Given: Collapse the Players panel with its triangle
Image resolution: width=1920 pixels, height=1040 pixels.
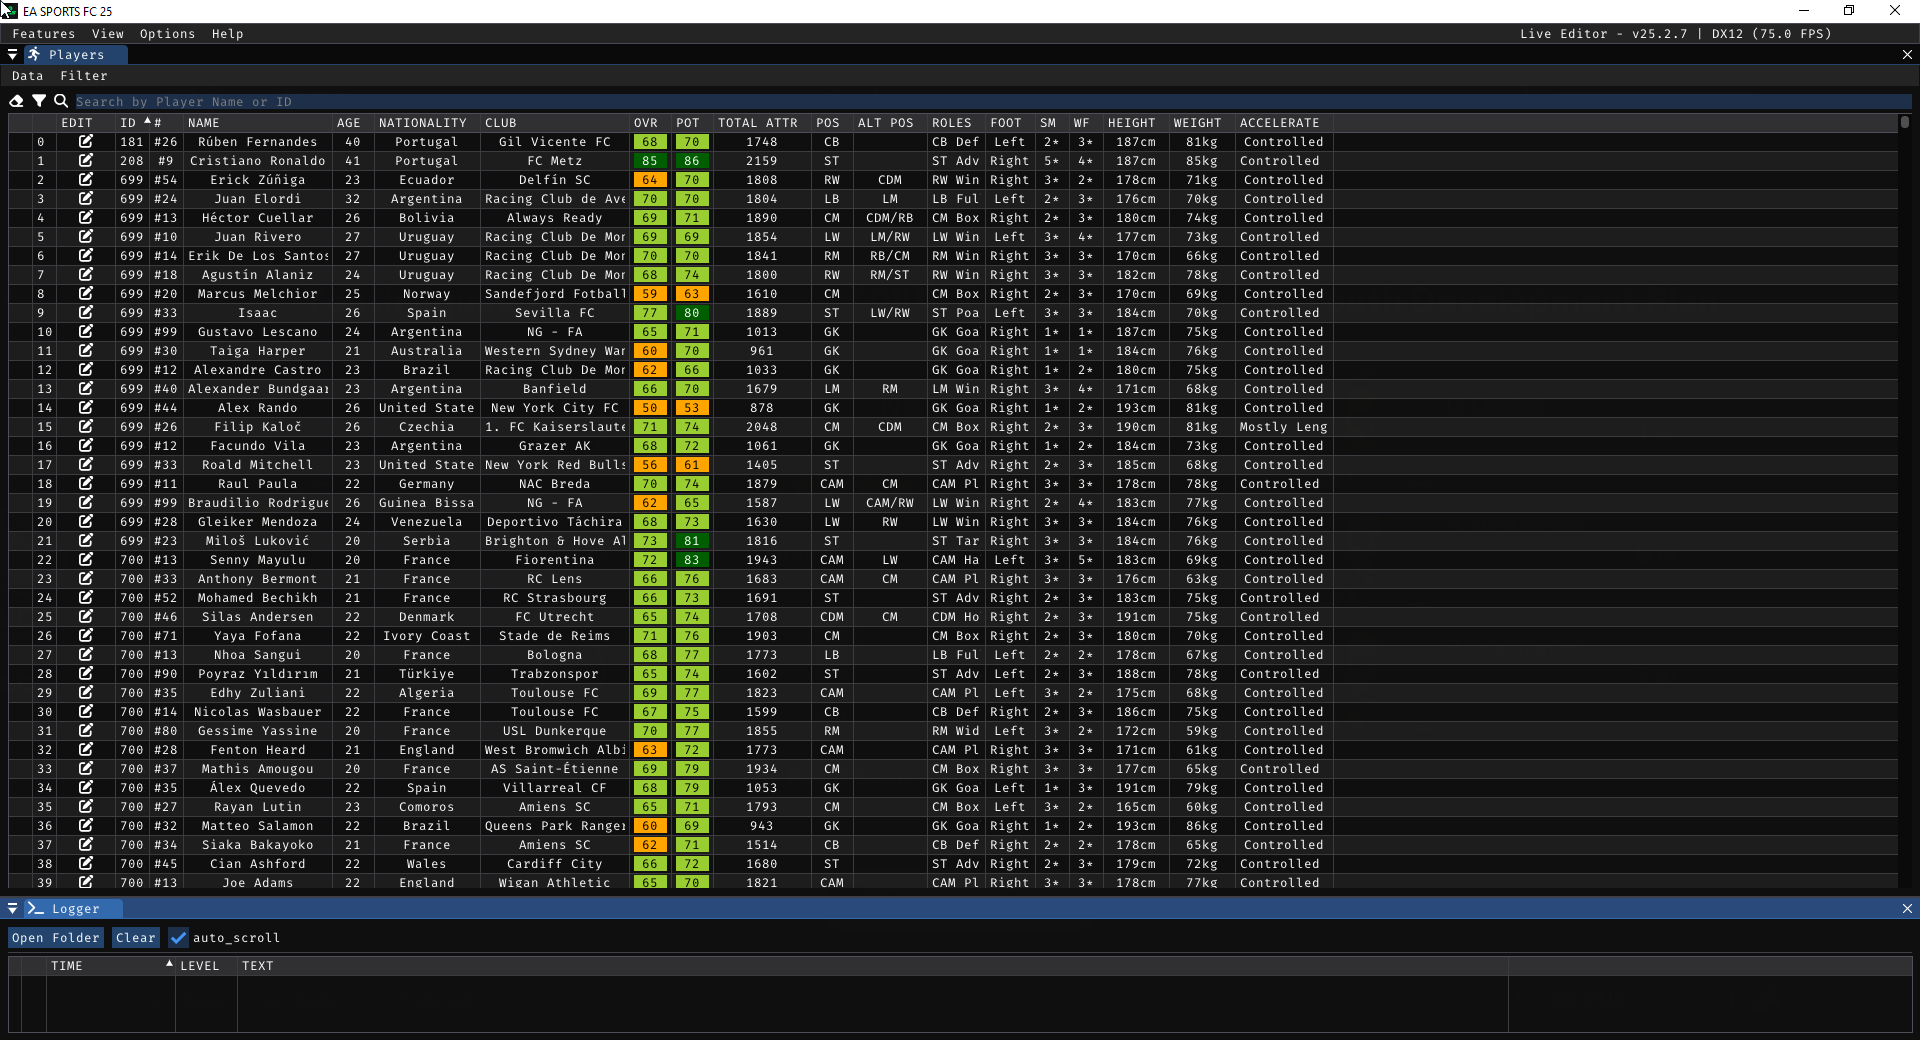Looking at the screenshot, I should click(x=13, y=55).
